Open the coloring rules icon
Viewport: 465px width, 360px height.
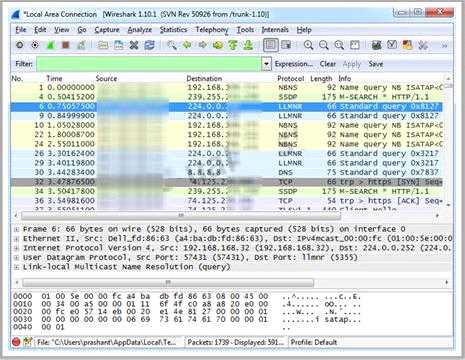pos(407,45)
